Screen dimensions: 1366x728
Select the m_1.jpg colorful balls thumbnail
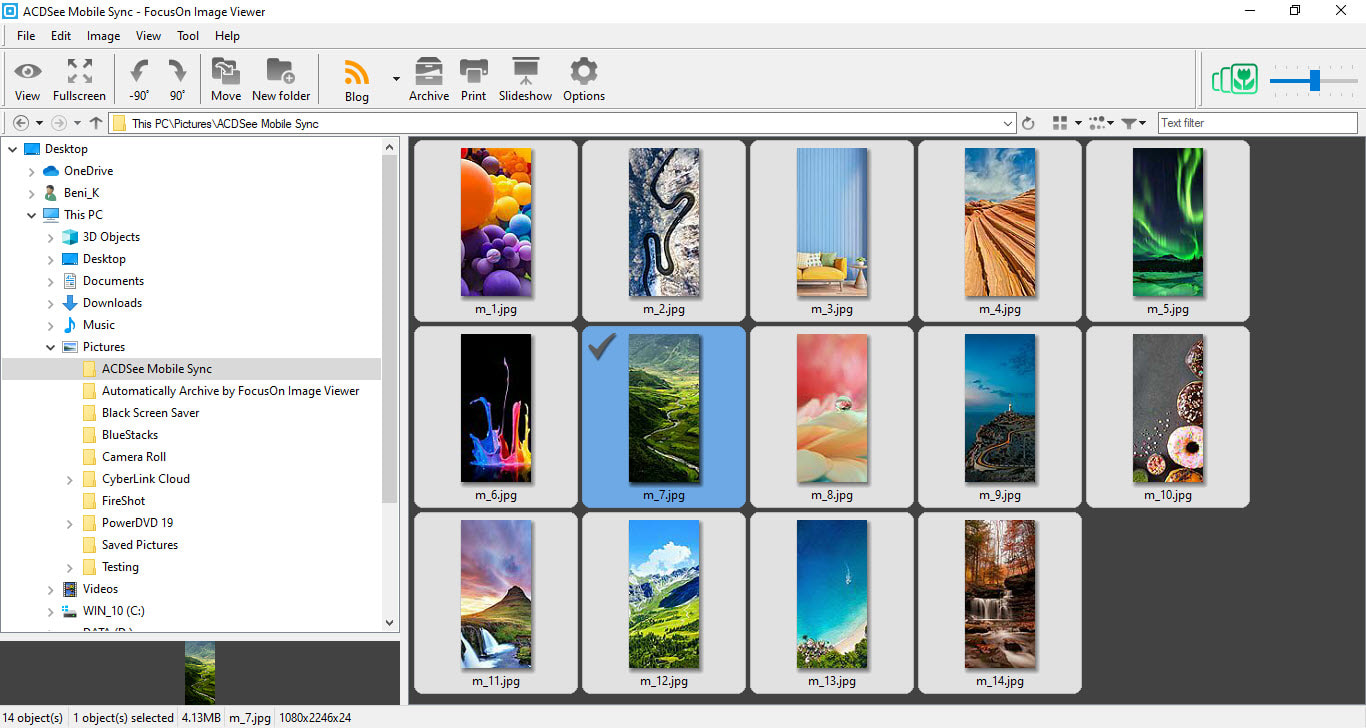pos(496,223)
